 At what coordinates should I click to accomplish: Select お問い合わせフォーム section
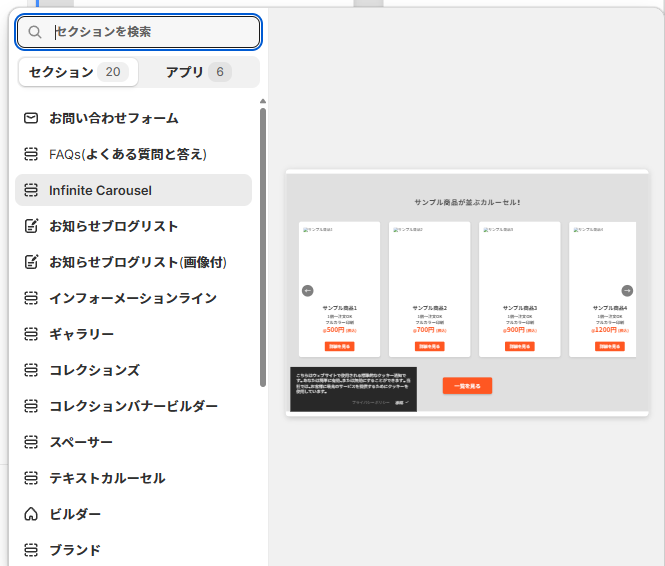pyautogui.click(x=134, y=118)
